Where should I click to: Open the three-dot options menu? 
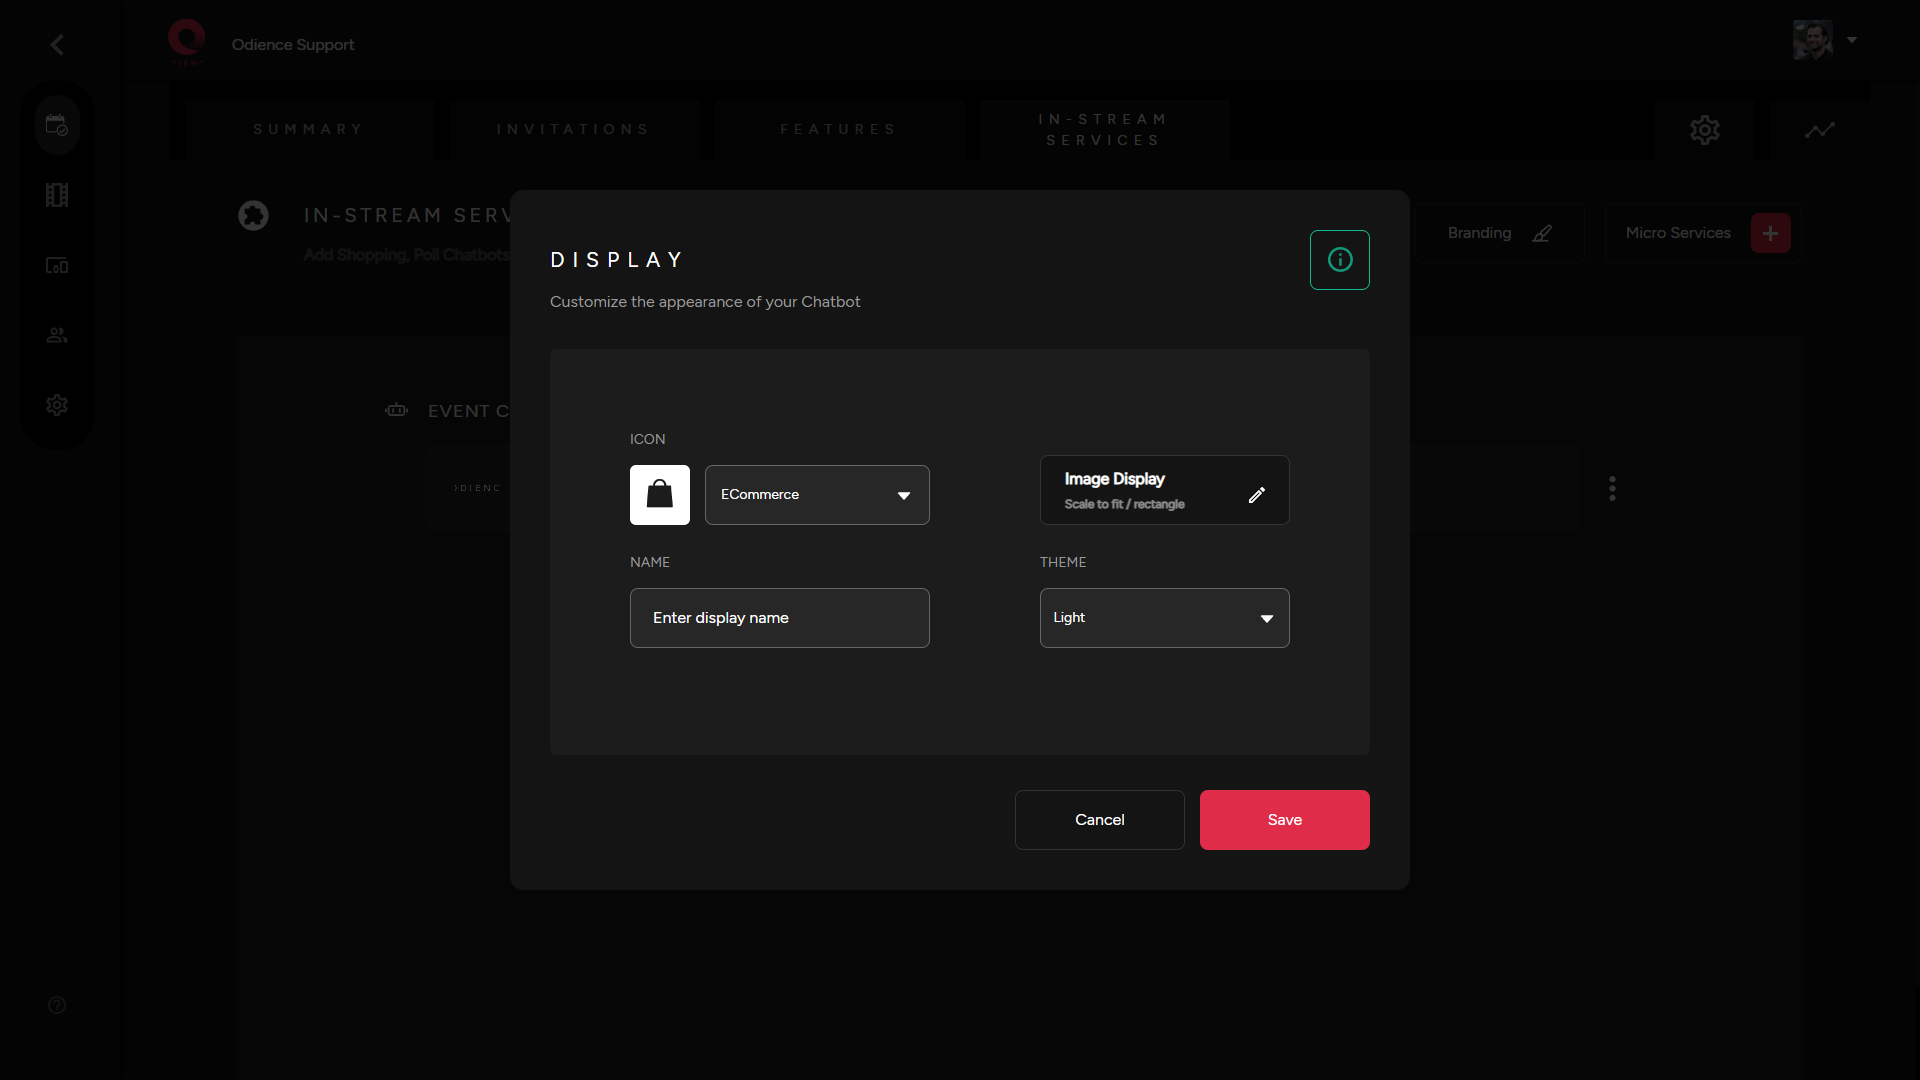1612,488
